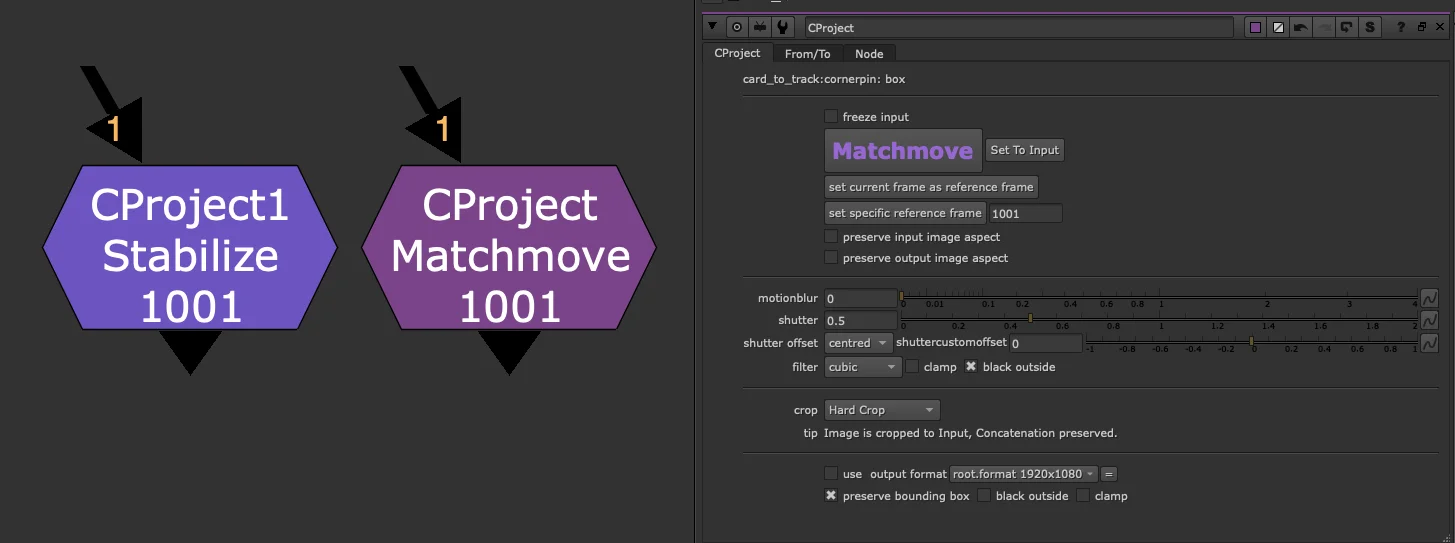Screen dimensions: 1455x543
Task: Enable the clamp checkbox beside filter
Action: tap(912, 367)
